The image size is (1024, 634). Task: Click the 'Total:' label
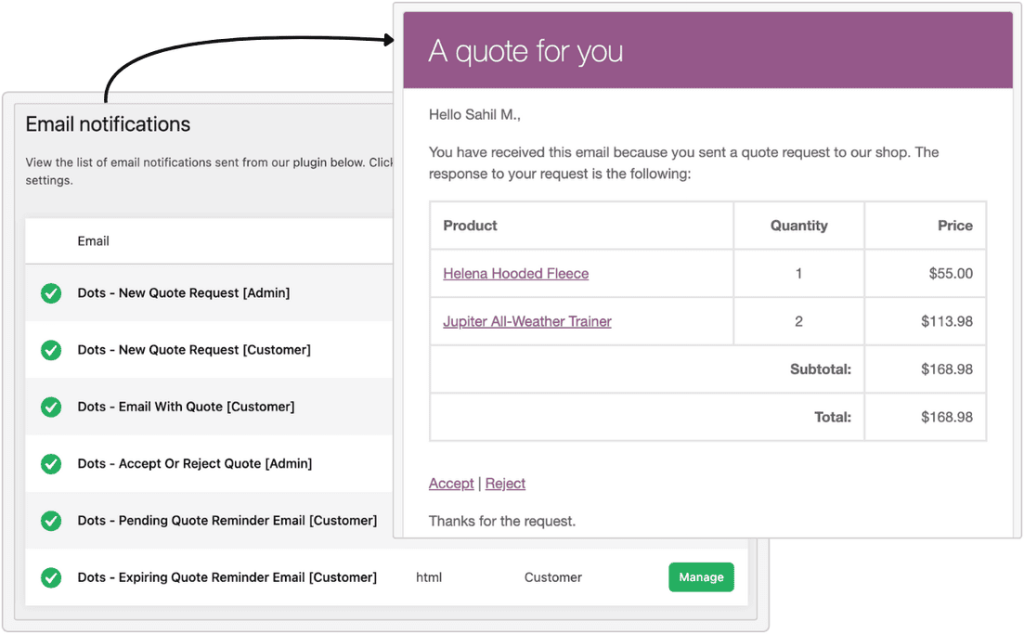click(x=833, y=417)
